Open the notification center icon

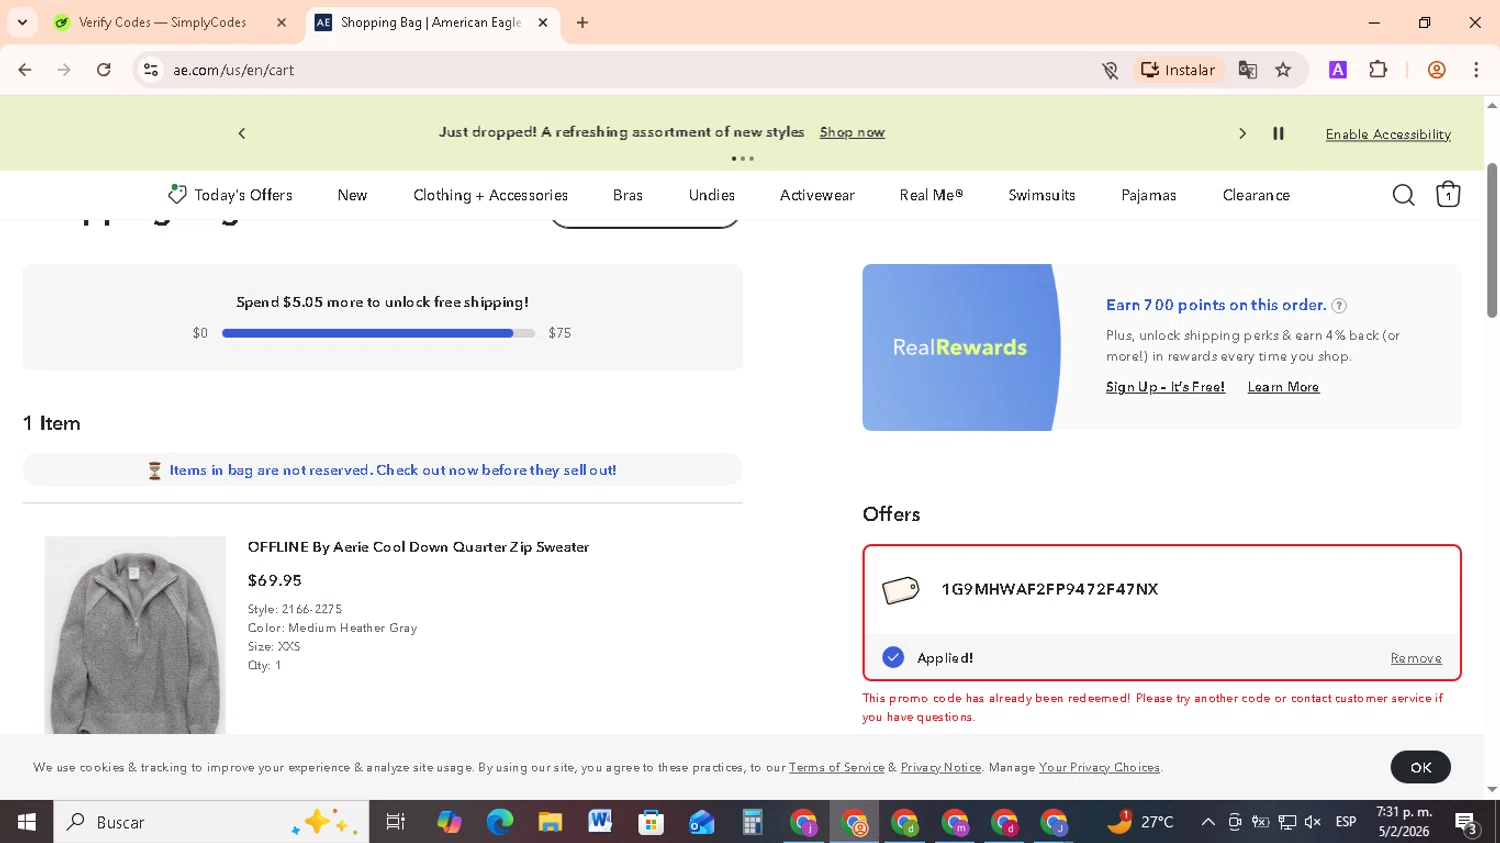coord(1467,823)
